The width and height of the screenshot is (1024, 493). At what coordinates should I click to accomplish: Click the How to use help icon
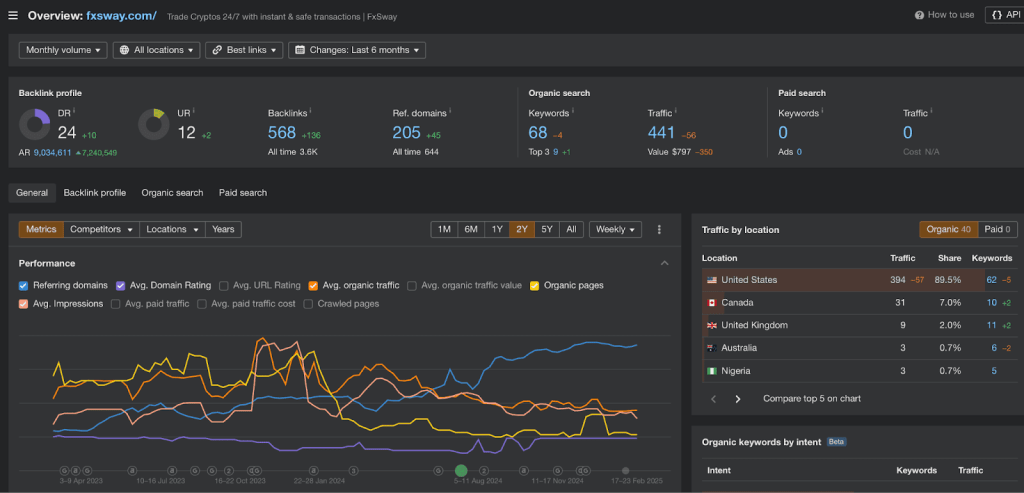coord(920,15)
